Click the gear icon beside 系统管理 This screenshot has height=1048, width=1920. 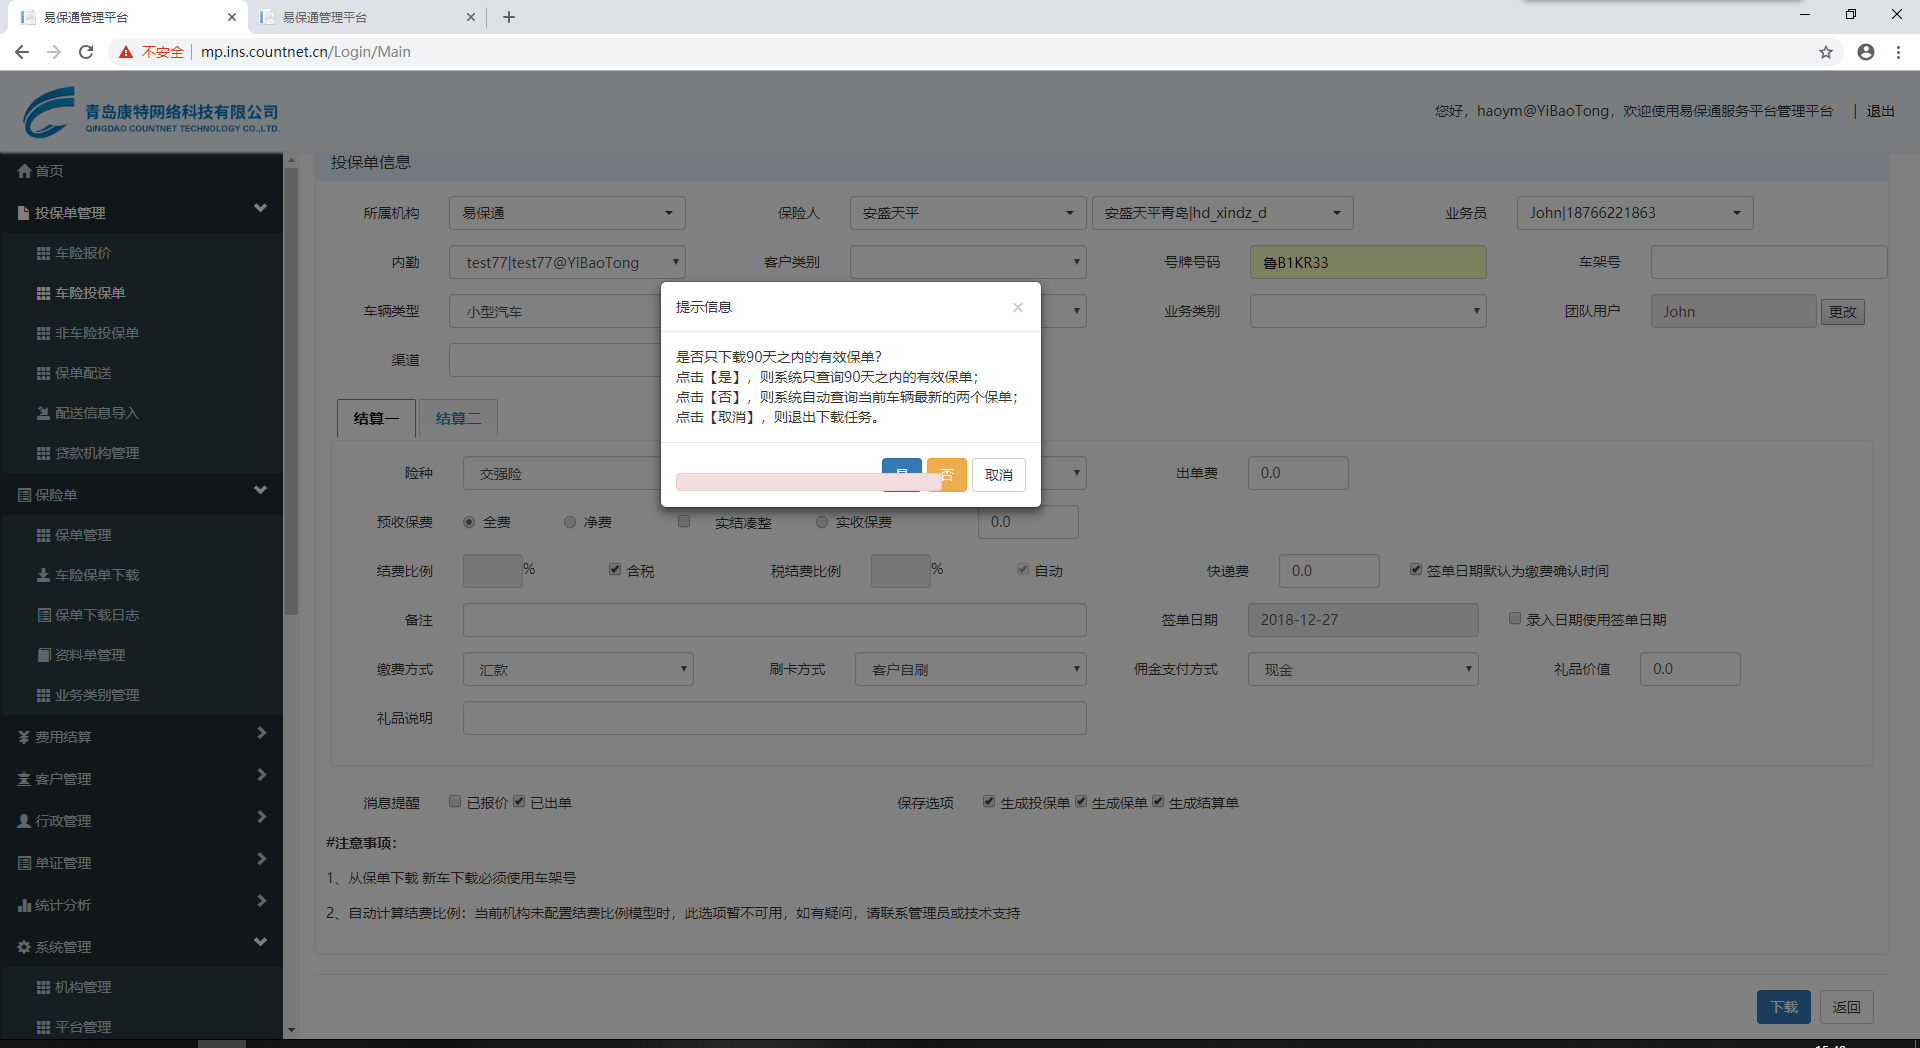(x=24, y=947)
